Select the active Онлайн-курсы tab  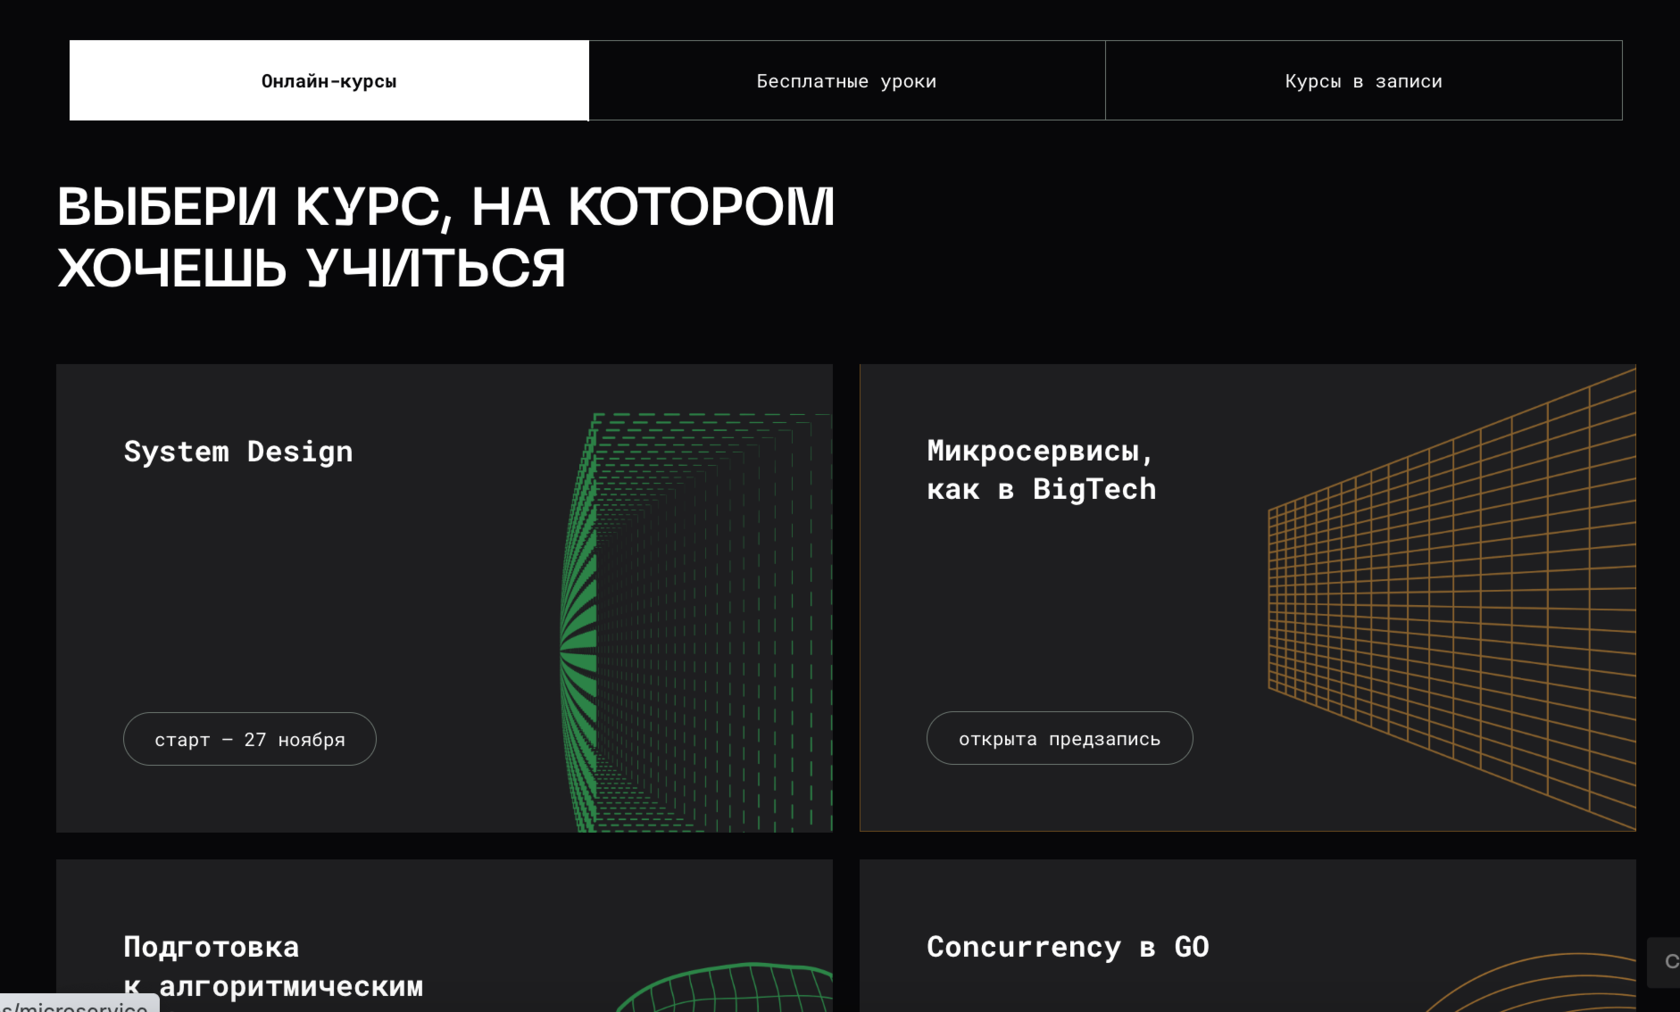coord(329,81)
